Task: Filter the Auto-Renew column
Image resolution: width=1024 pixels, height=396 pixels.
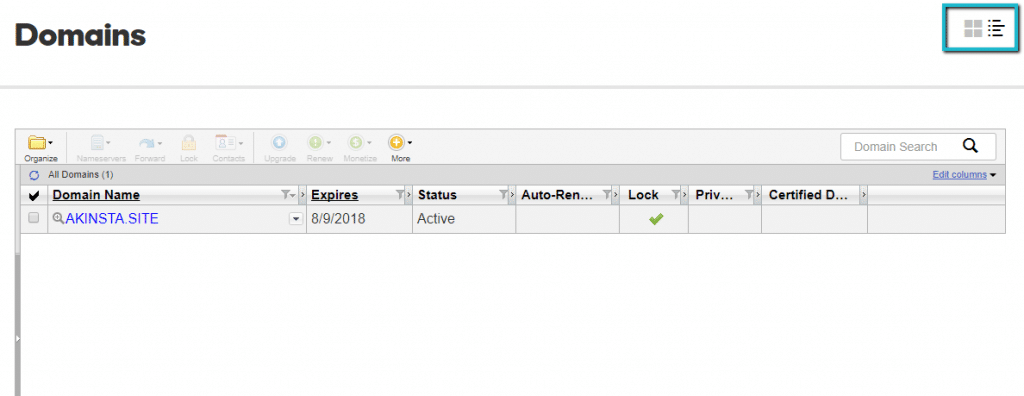Action: click(607, 195)
